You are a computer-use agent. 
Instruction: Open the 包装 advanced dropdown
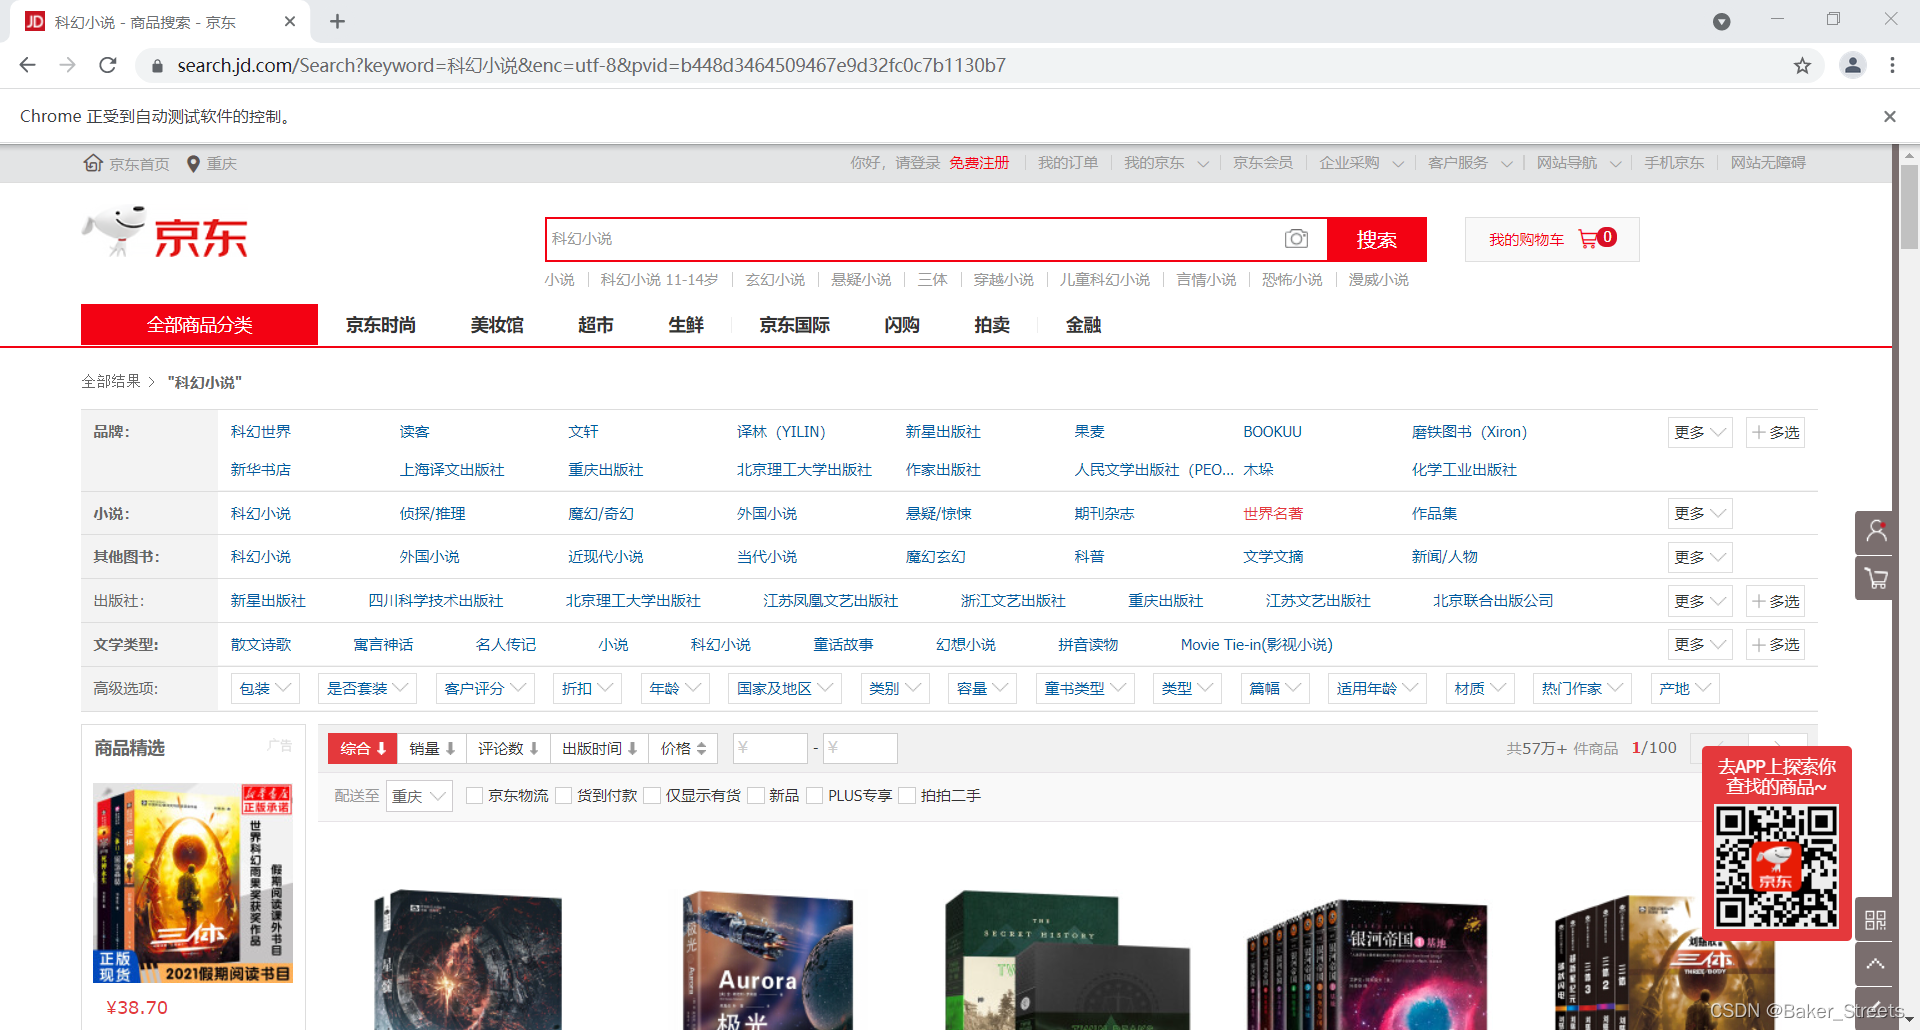tap(265, 688)
